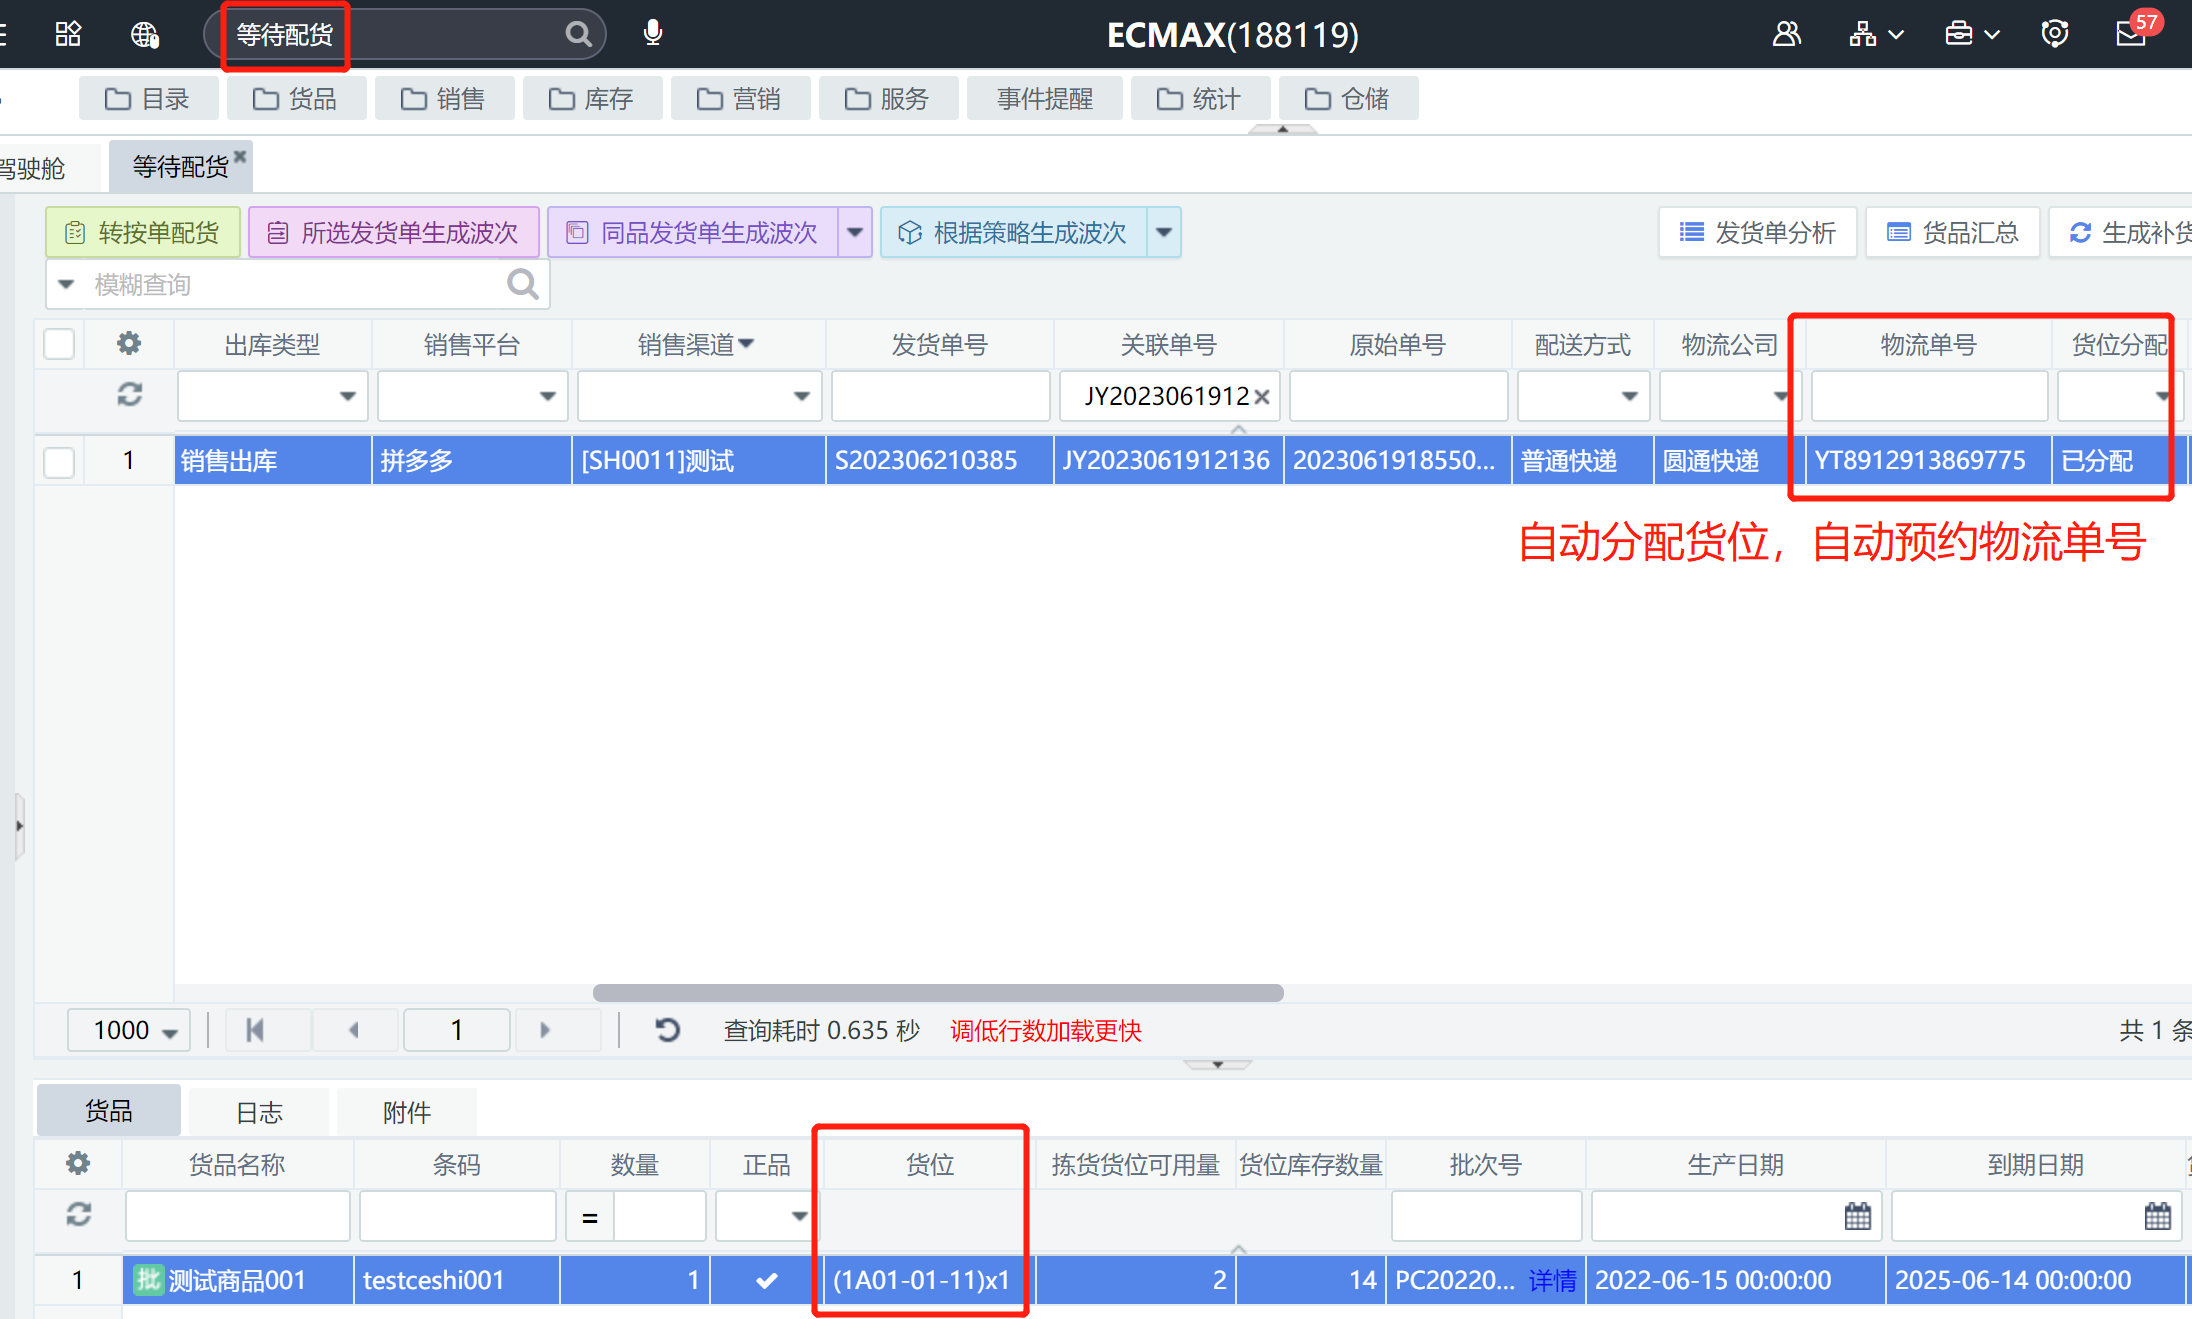The width and height of the screenshot is (2192, 1319).
Task: Open the 仓储 menu
Action: click(x=1348, y=99)
